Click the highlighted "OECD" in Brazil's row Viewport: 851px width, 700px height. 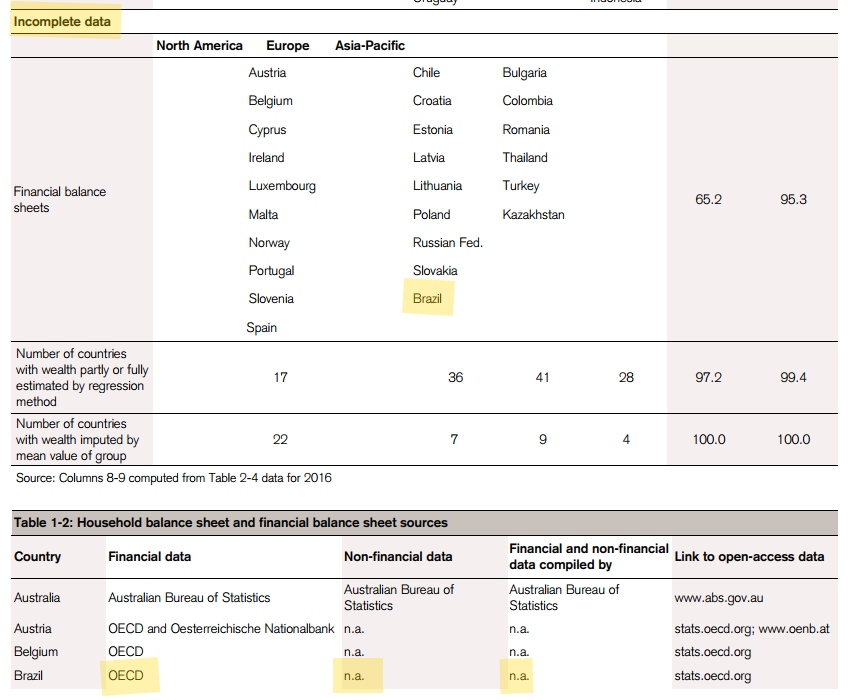point(126,676)
